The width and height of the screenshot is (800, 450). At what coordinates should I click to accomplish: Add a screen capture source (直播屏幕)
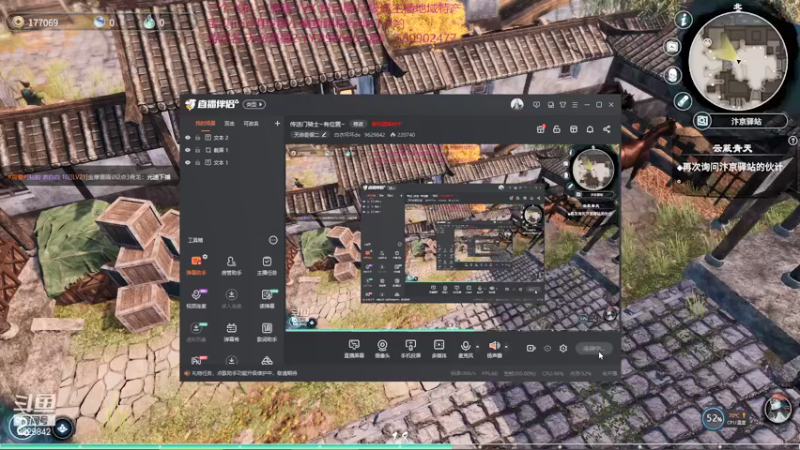click(354, 348)
